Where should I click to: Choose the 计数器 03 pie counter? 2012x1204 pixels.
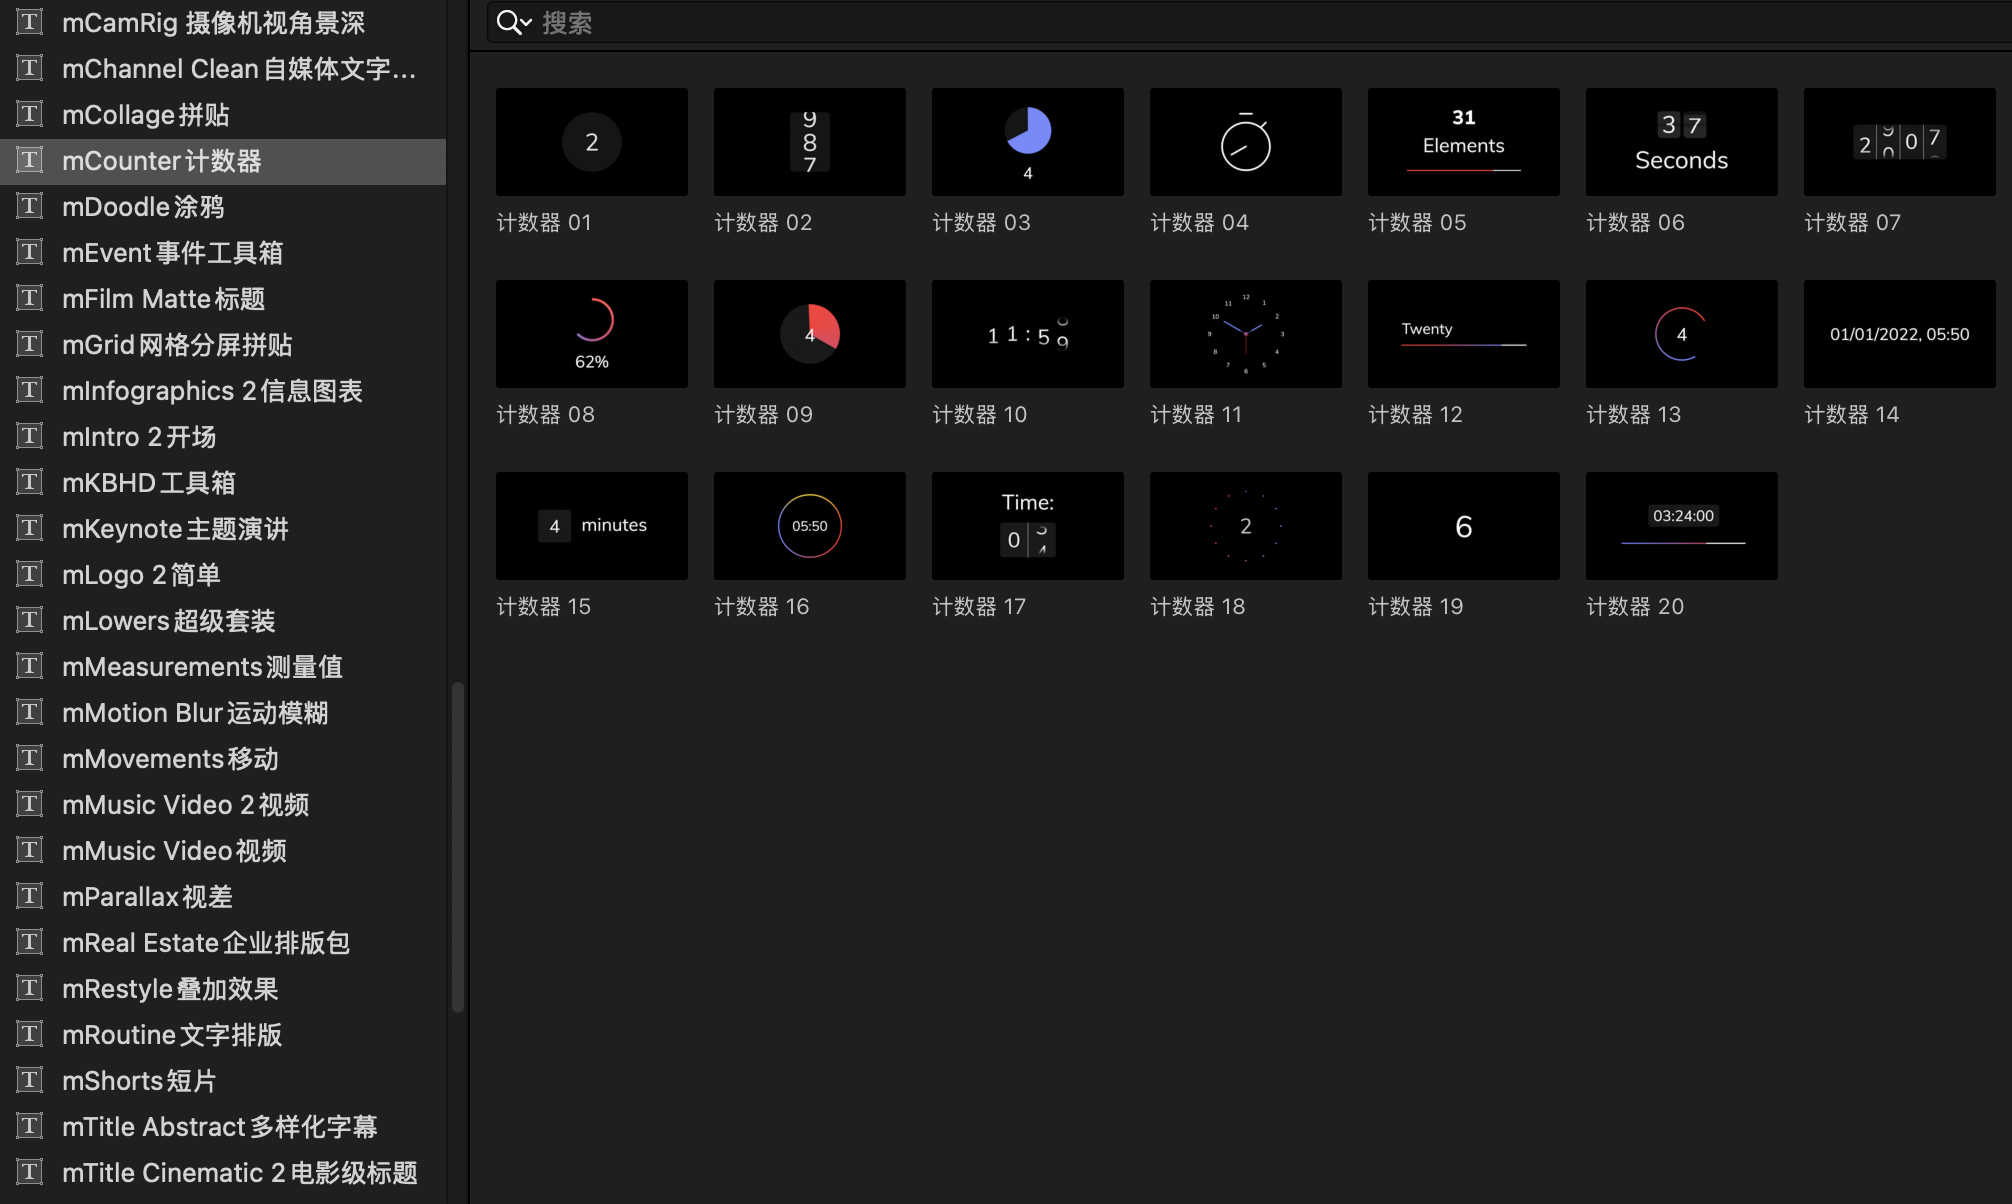click(1028, 142)
